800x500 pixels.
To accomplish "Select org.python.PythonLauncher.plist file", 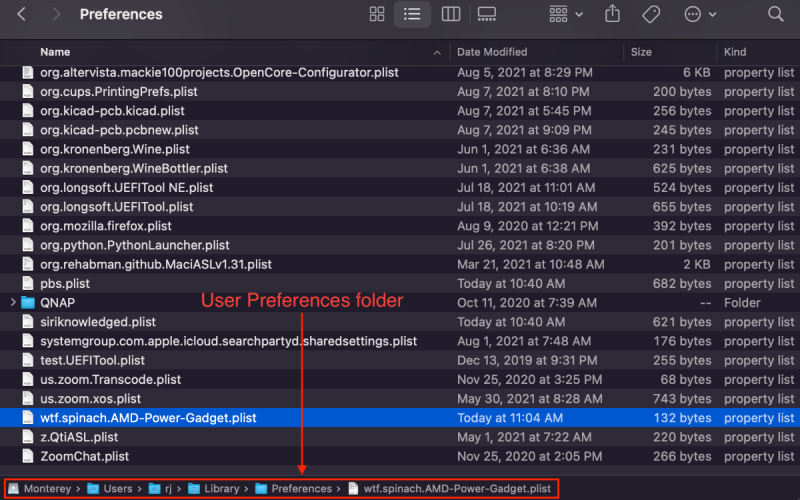I will tap(135, 245).
